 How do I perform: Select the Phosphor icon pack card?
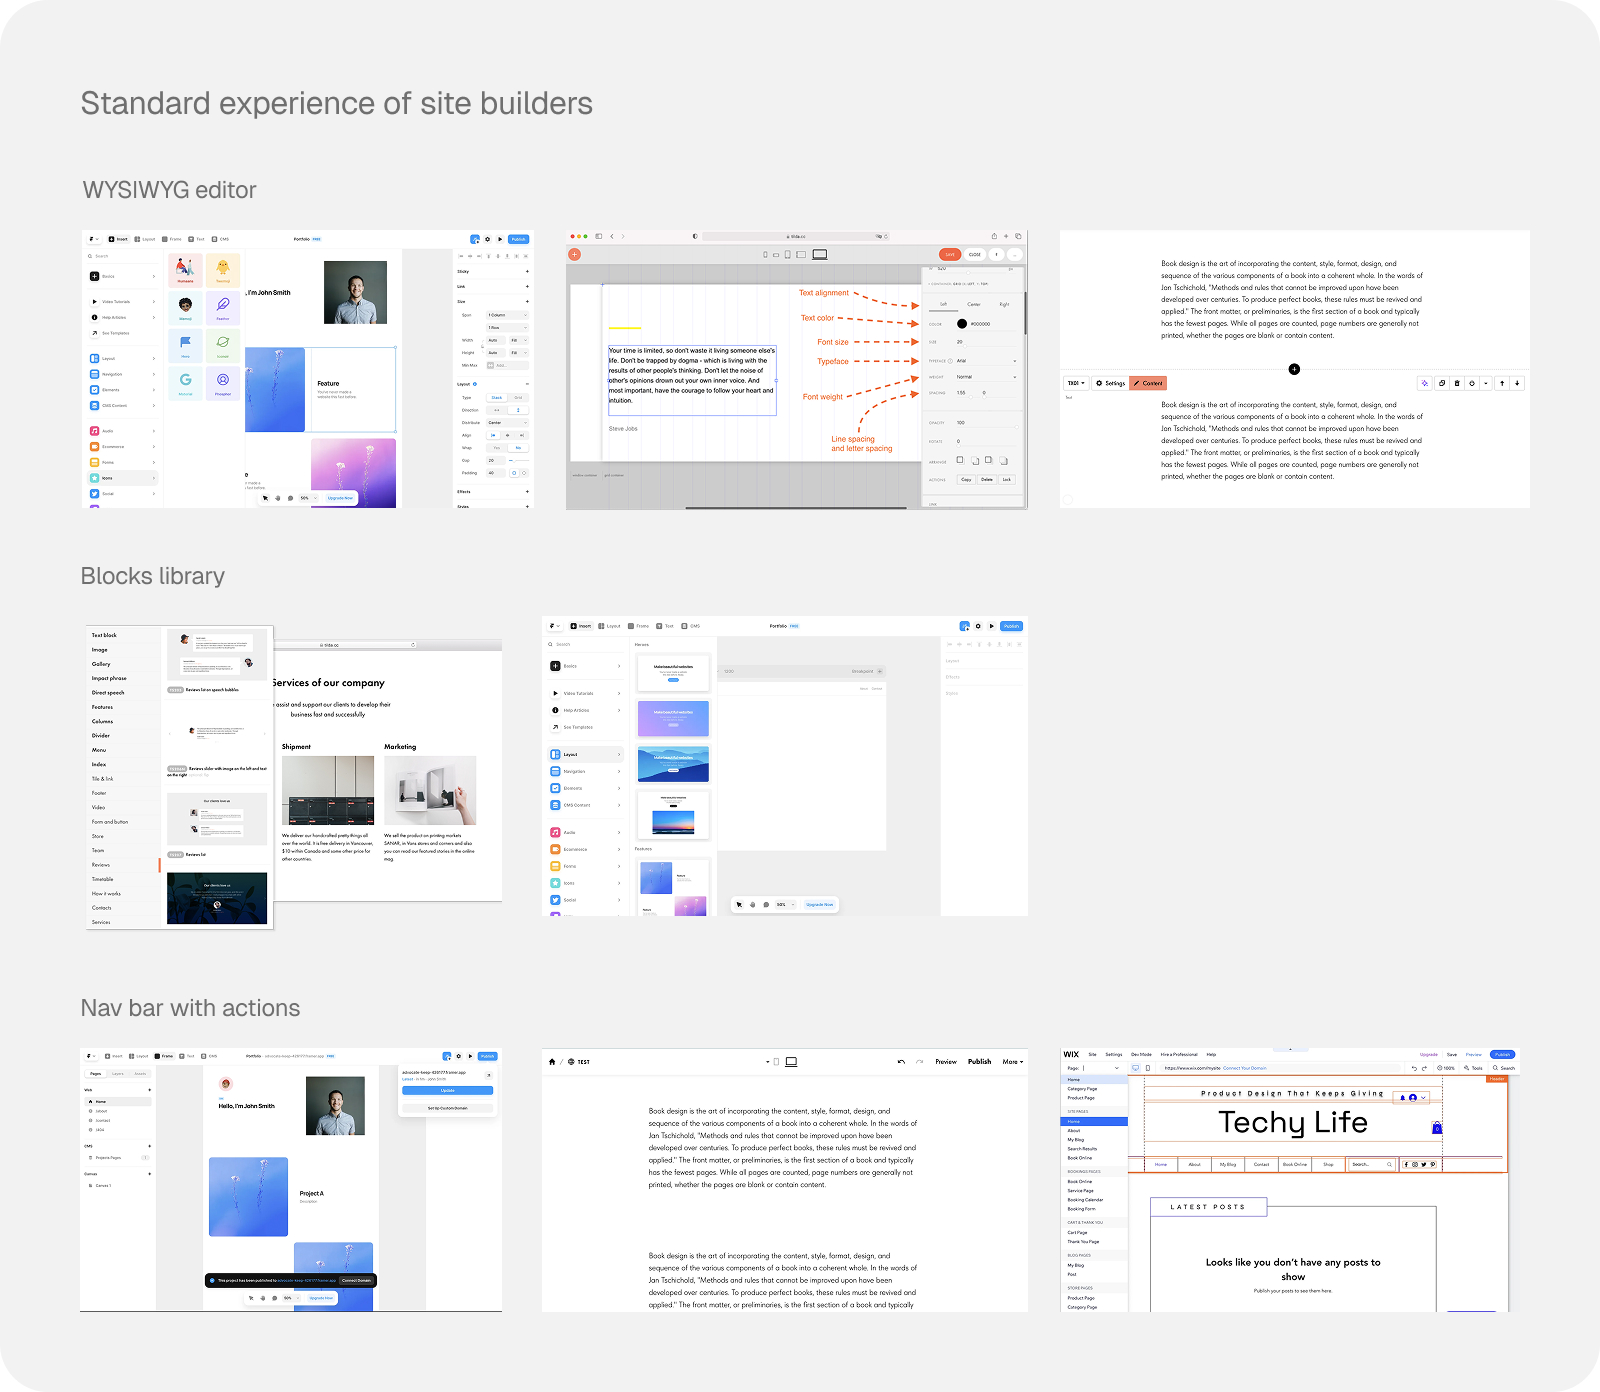[x=223, y=383]
